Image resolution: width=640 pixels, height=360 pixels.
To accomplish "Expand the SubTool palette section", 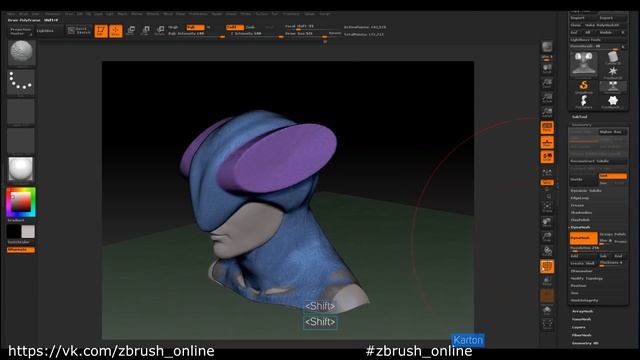I will (579, 117).
